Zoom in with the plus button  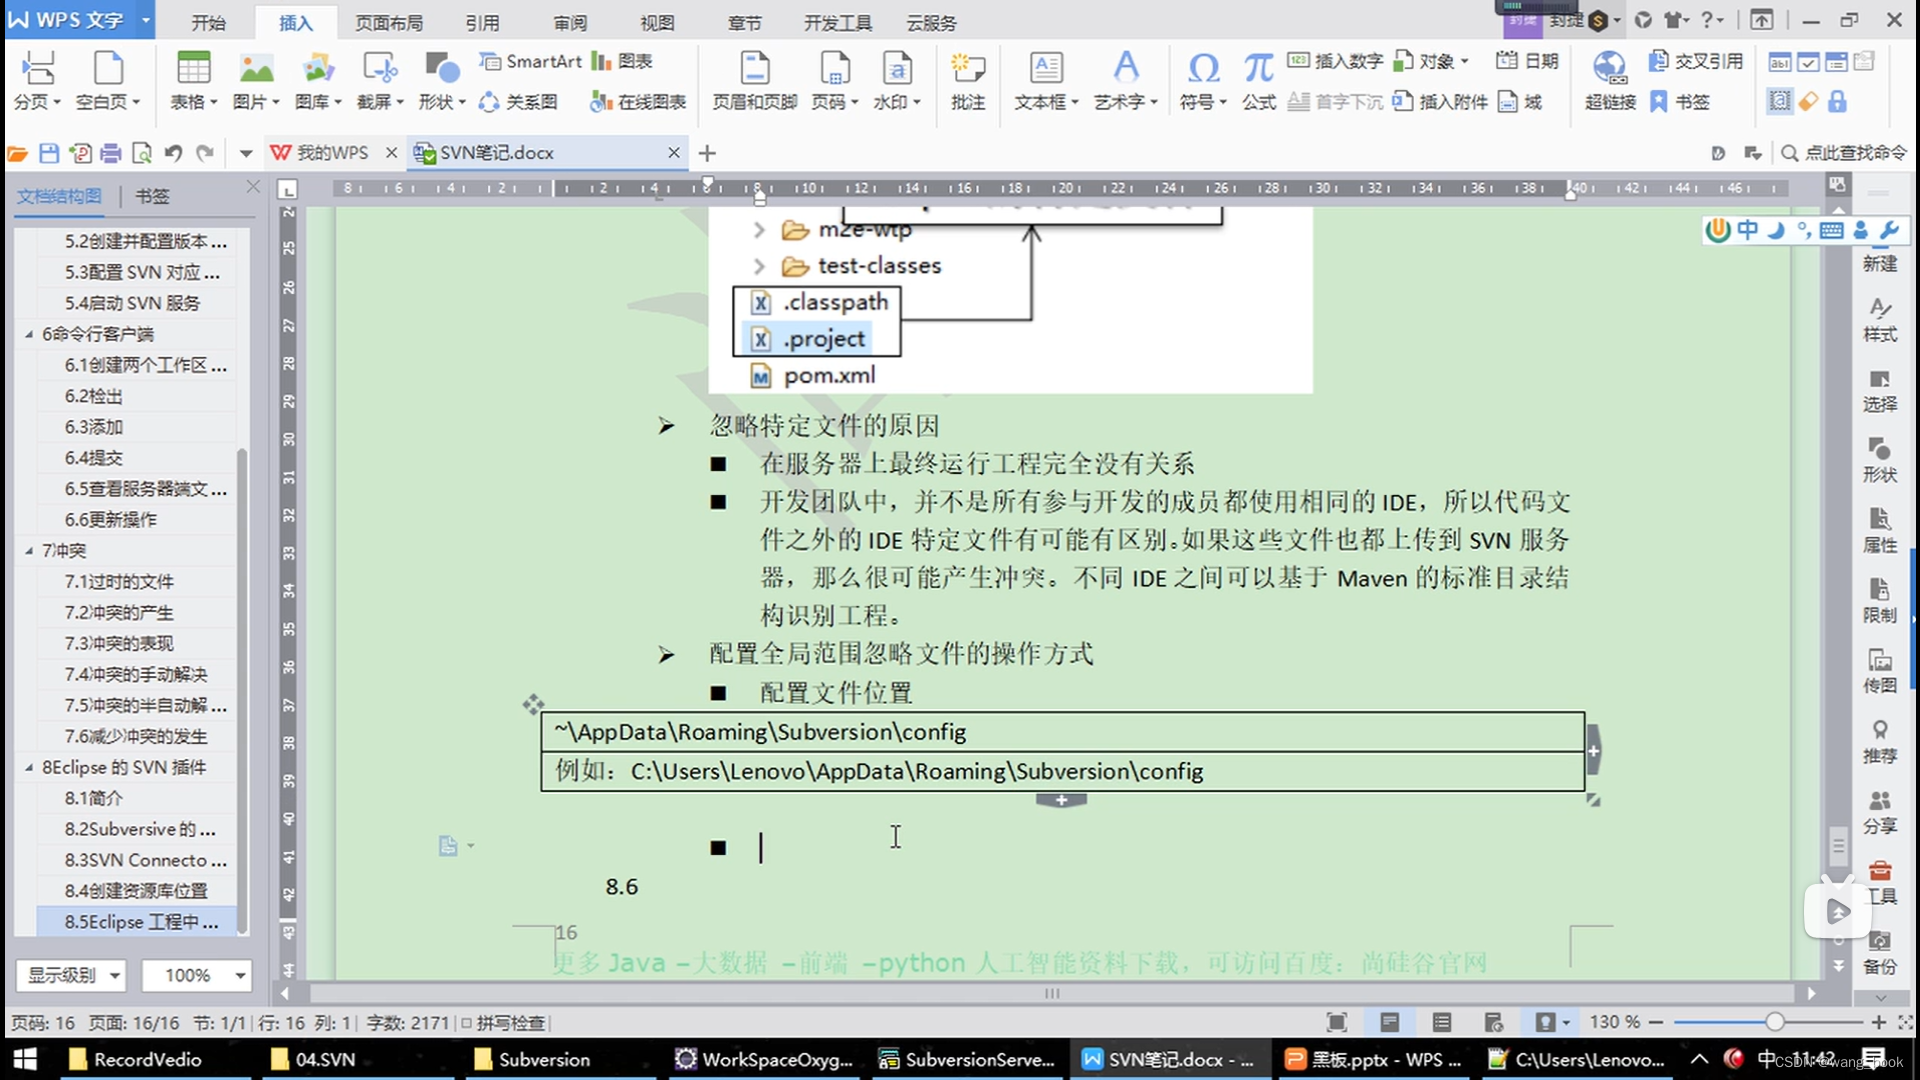coord(1878,1022)
